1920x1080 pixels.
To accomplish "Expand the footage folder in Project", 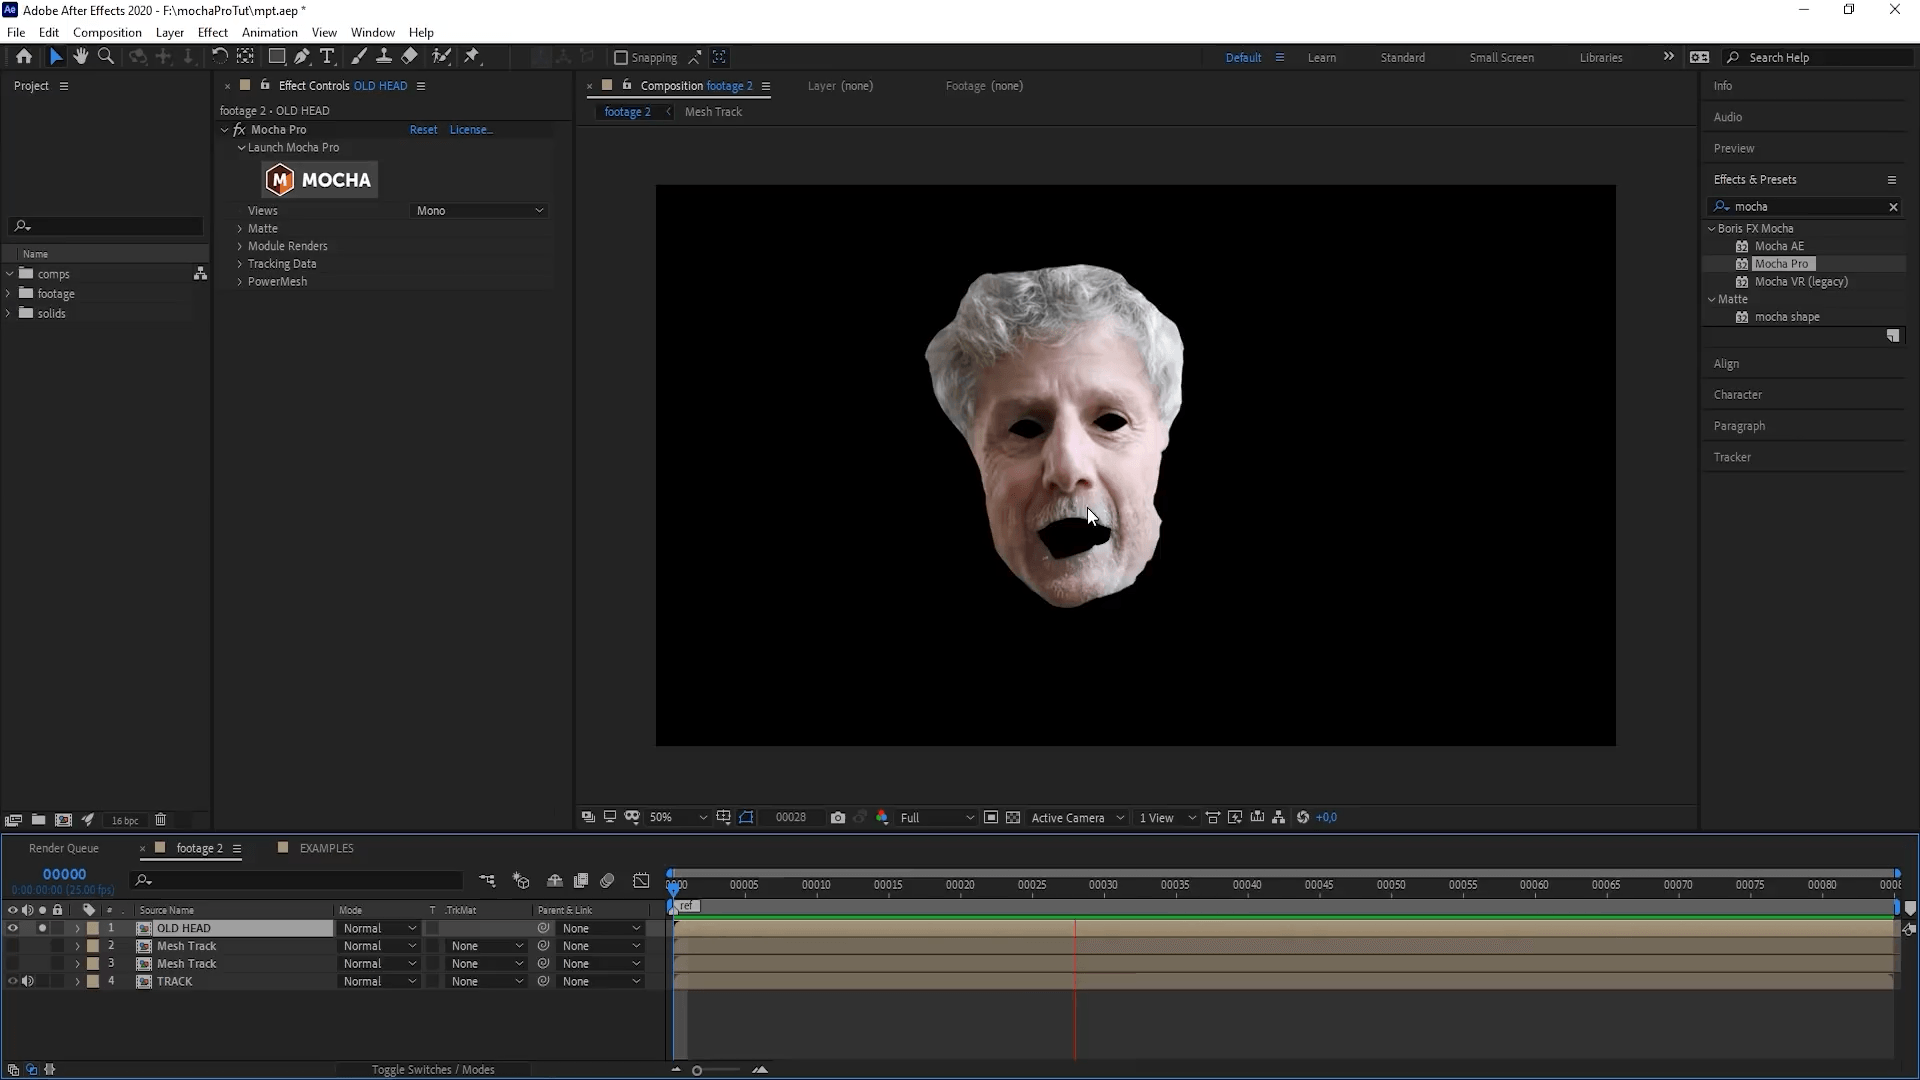I will click(x=9, y=294).
